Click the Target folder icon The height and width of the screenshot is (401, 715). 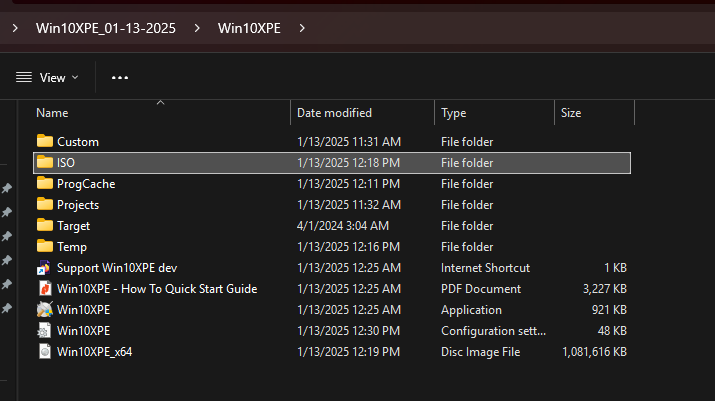click(x=44, y=226)
